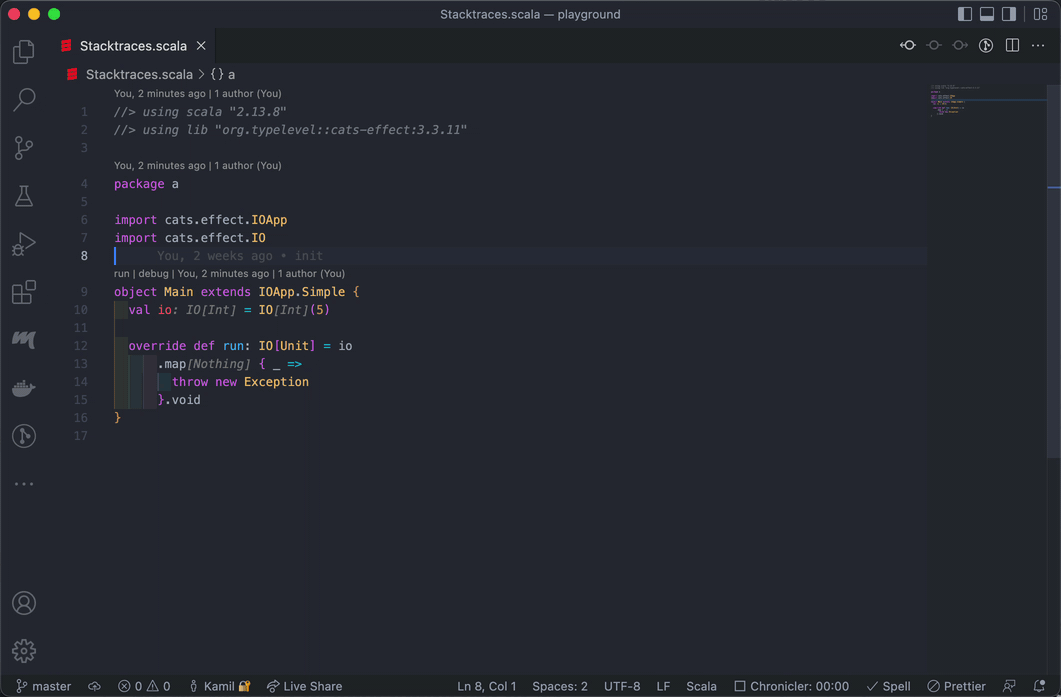
Task: Click the feedback icon in status bar
Action: 1009,686
